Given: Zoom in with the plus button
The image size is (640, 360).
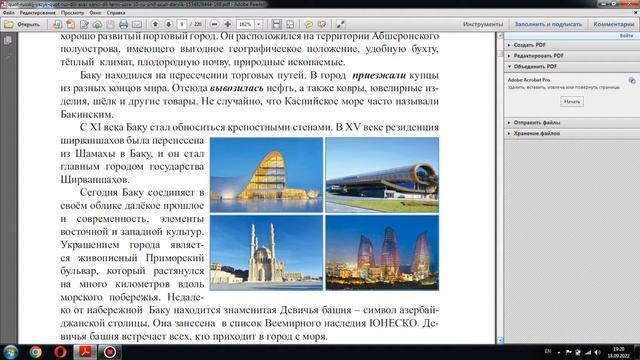Looking at the screenshot, I should click(228, 24).
